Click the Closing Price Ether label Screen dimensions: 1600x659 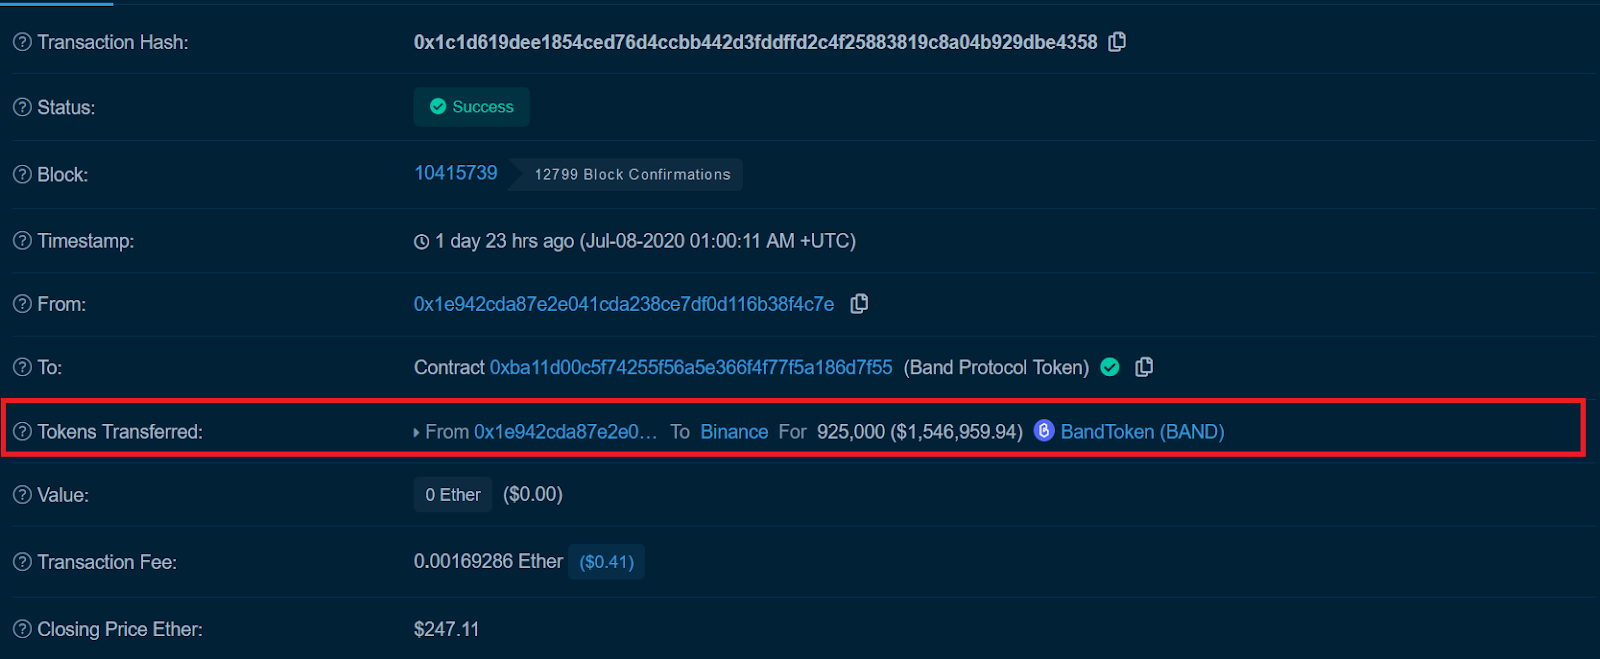coord(120,629)
